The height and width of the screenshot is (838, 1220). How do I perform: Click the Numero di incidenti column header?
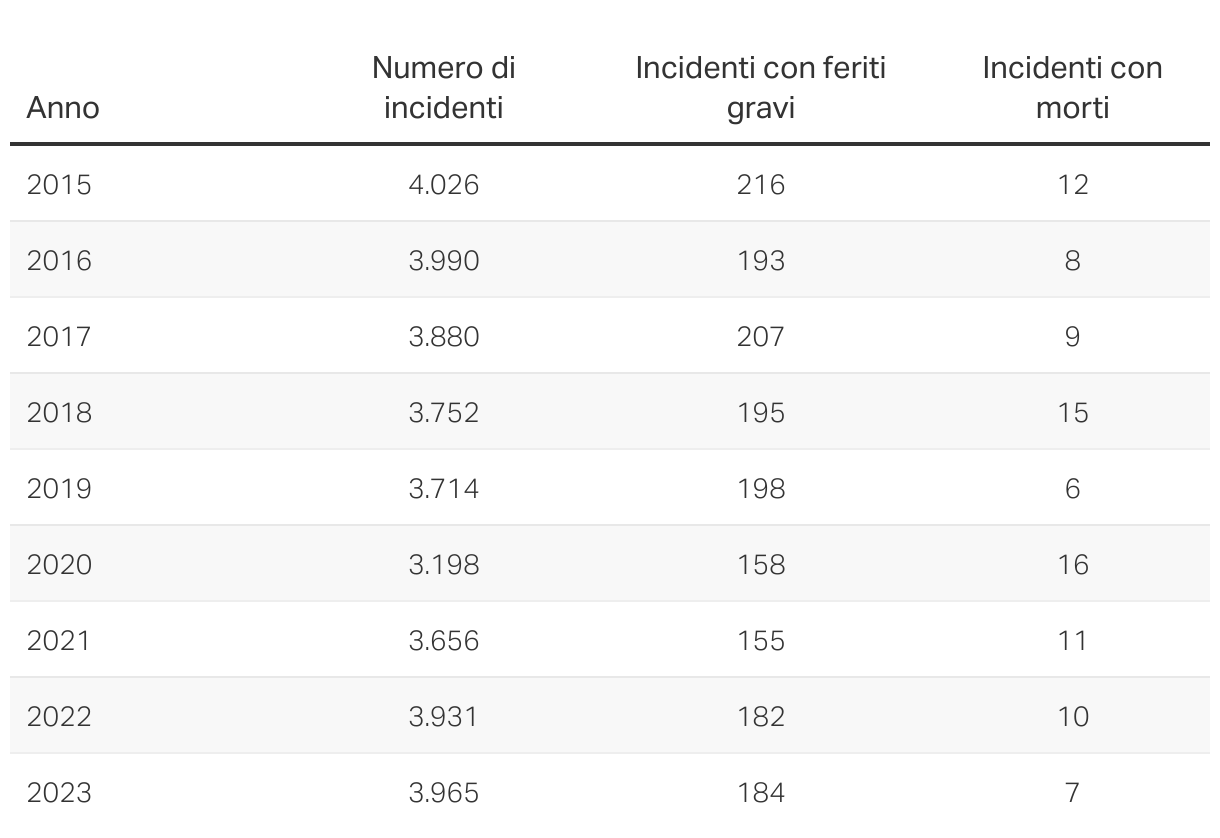pos(443,88)
